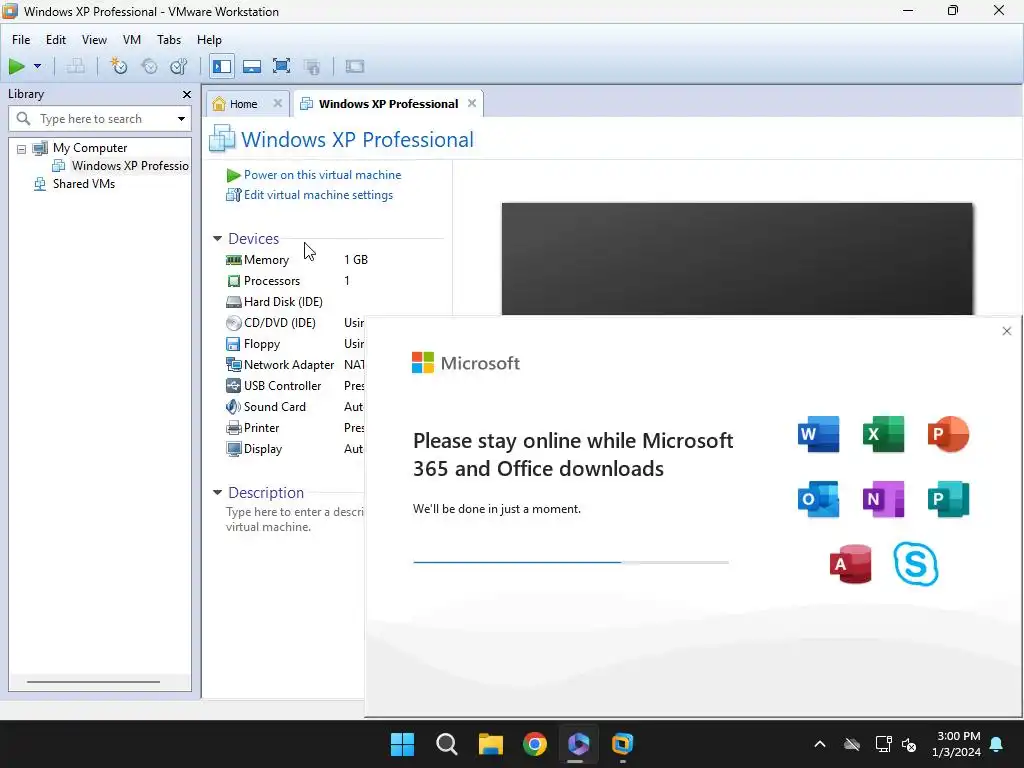Click the Publisher icon in Office dialog
Screen dimensions: 1024x768
(948, 500)
